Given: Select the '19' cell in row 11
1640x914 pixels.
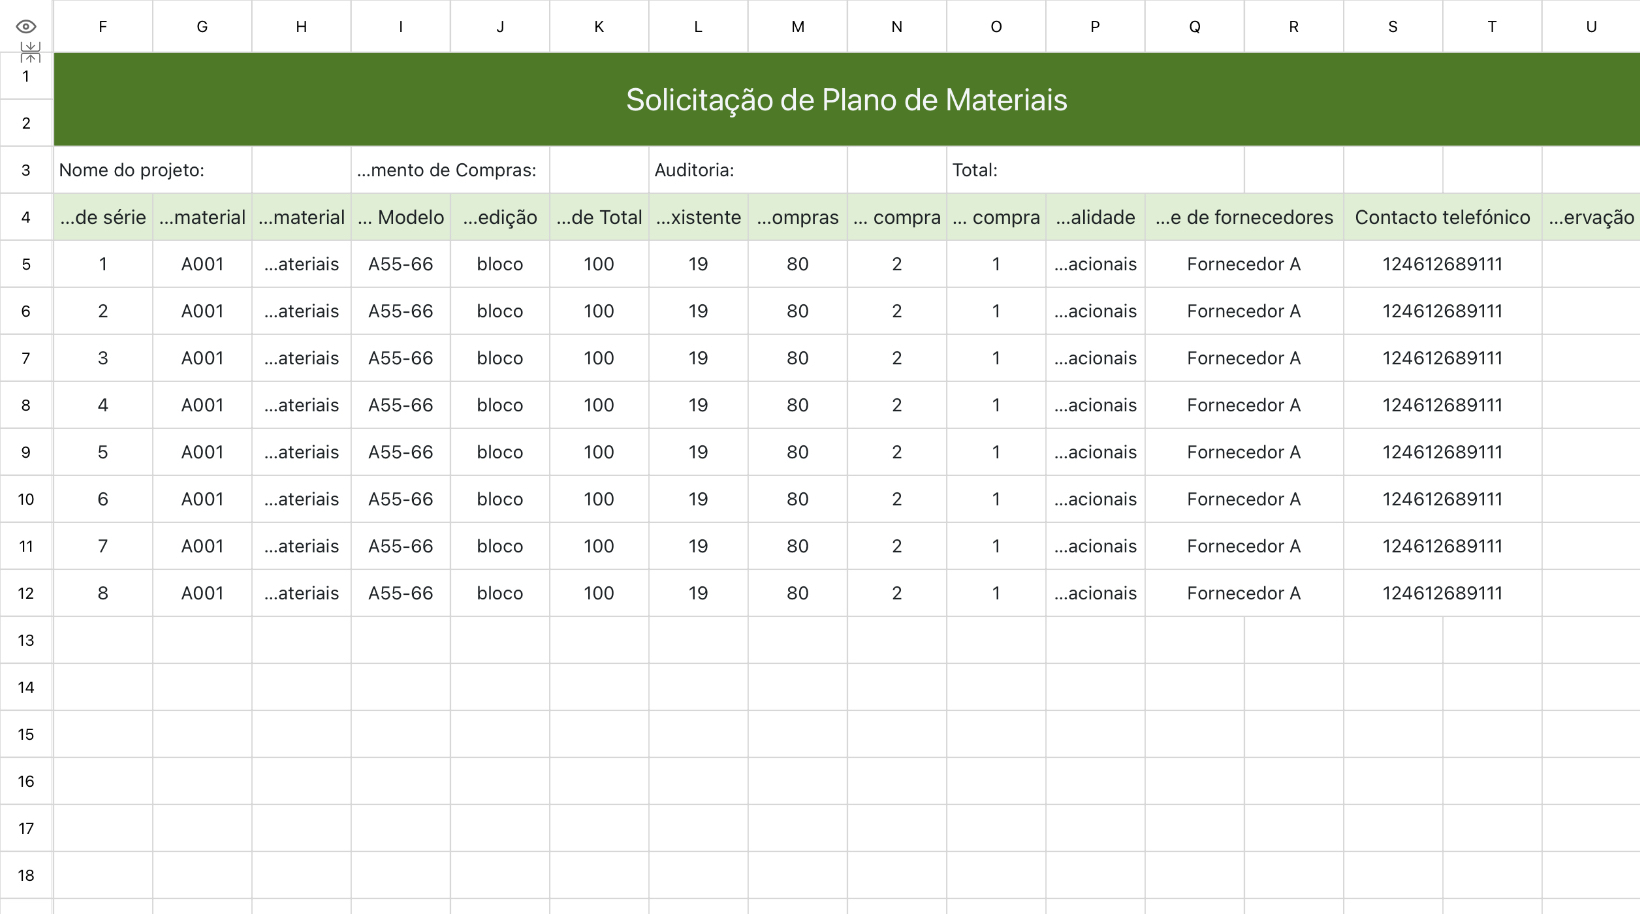Looking at the screenshot, I should point(698,546).
